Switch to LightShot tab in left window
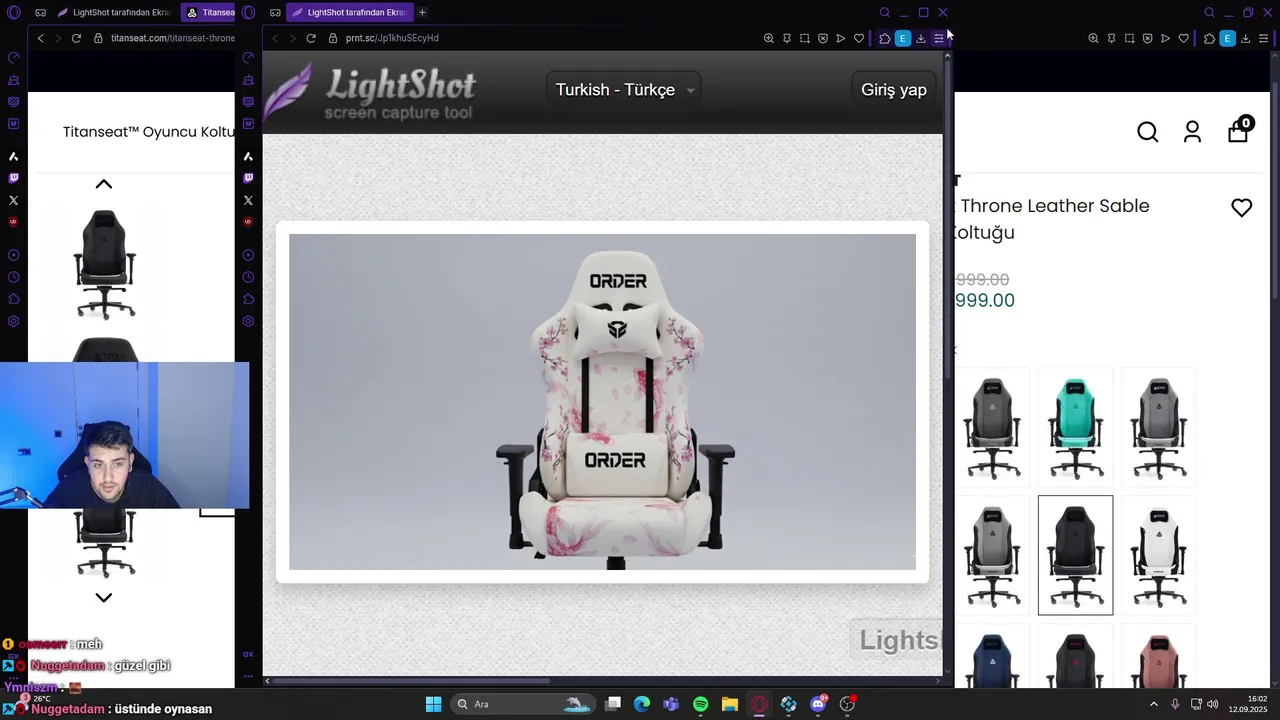This screenshot has height=720, width=1280. (x=113, y=12)
